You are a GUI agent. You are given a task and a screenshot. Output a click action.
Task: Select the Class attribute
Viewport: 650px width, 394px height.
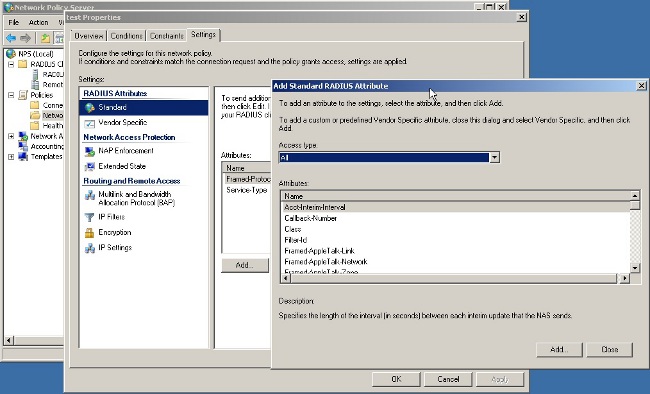(x=456, y=229)
